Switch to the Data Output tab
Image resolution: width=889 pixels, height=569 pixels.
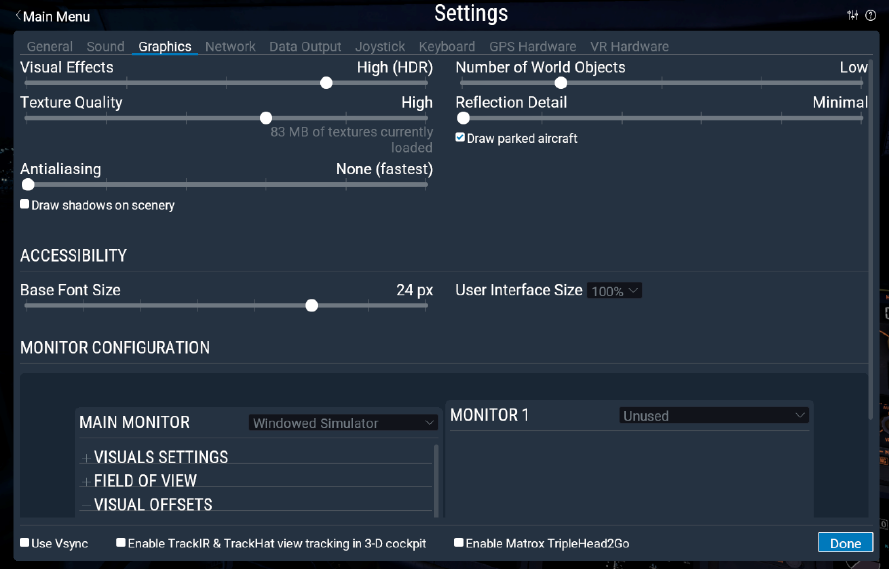pyautogui.click(x=305, y=47)
